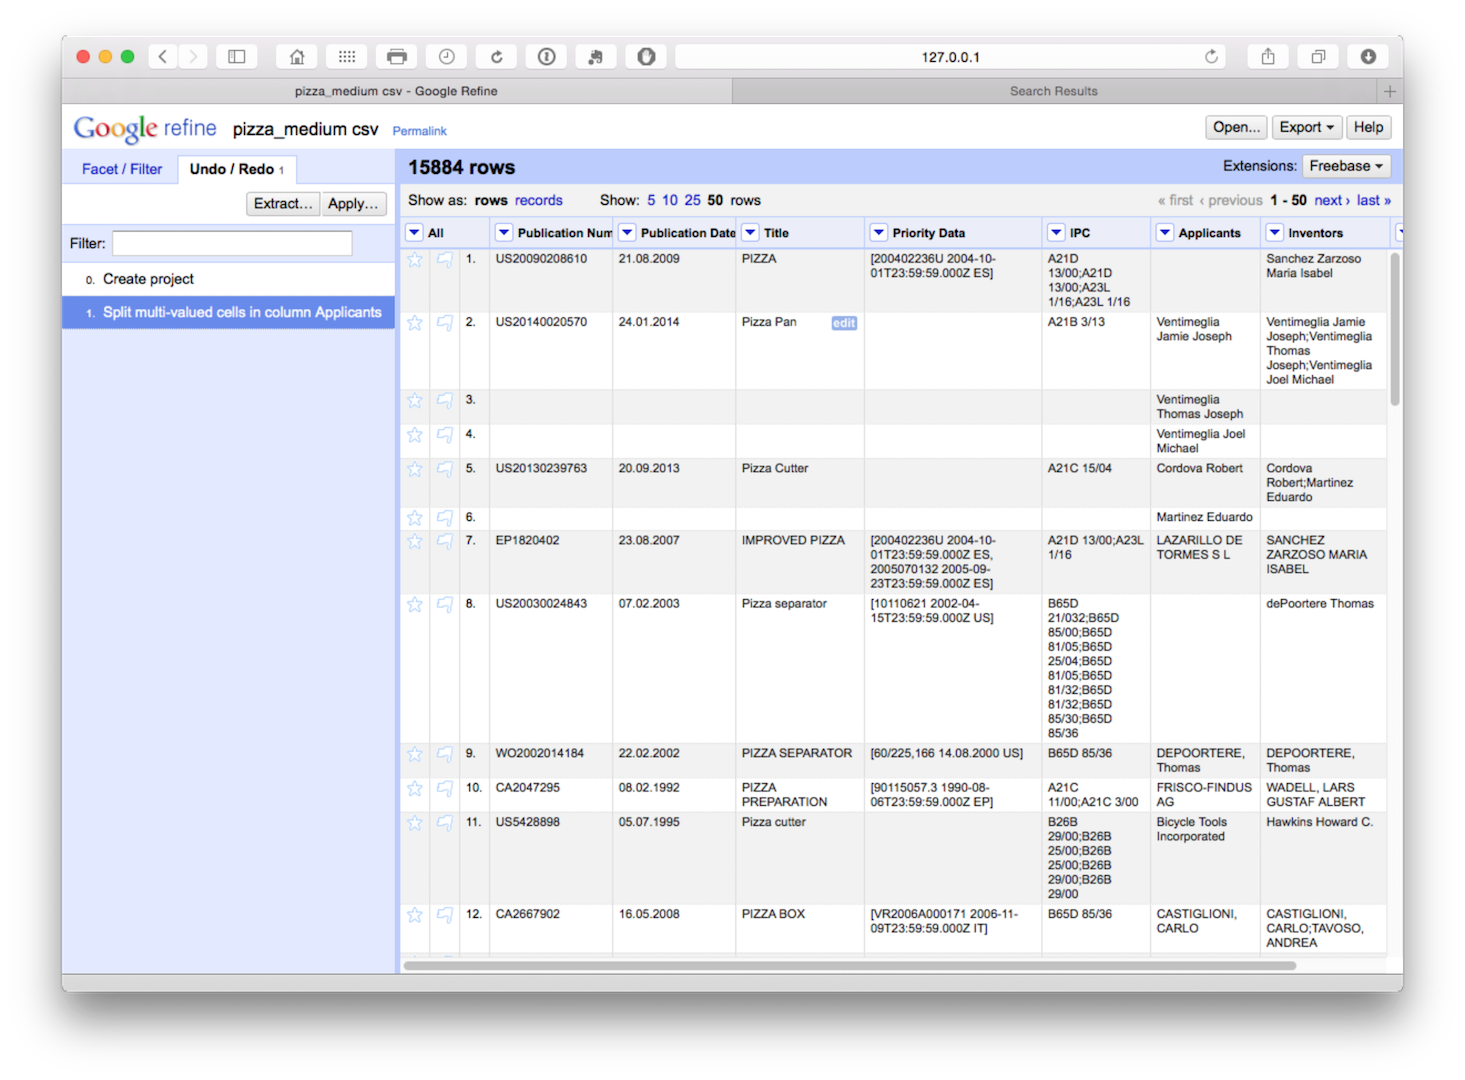Flag row 5 Pizza Cutter
Screen dimensions: 1465x1080
click(444, 469)
